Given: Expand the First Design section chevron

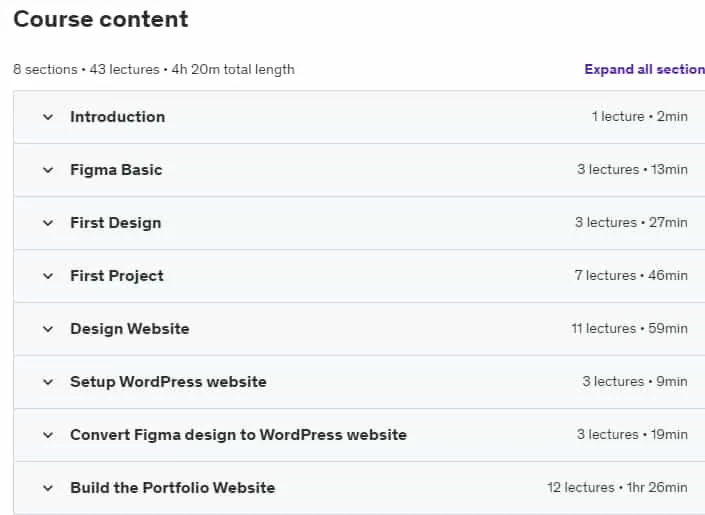Looking at the screenshot, I should 48,224.
